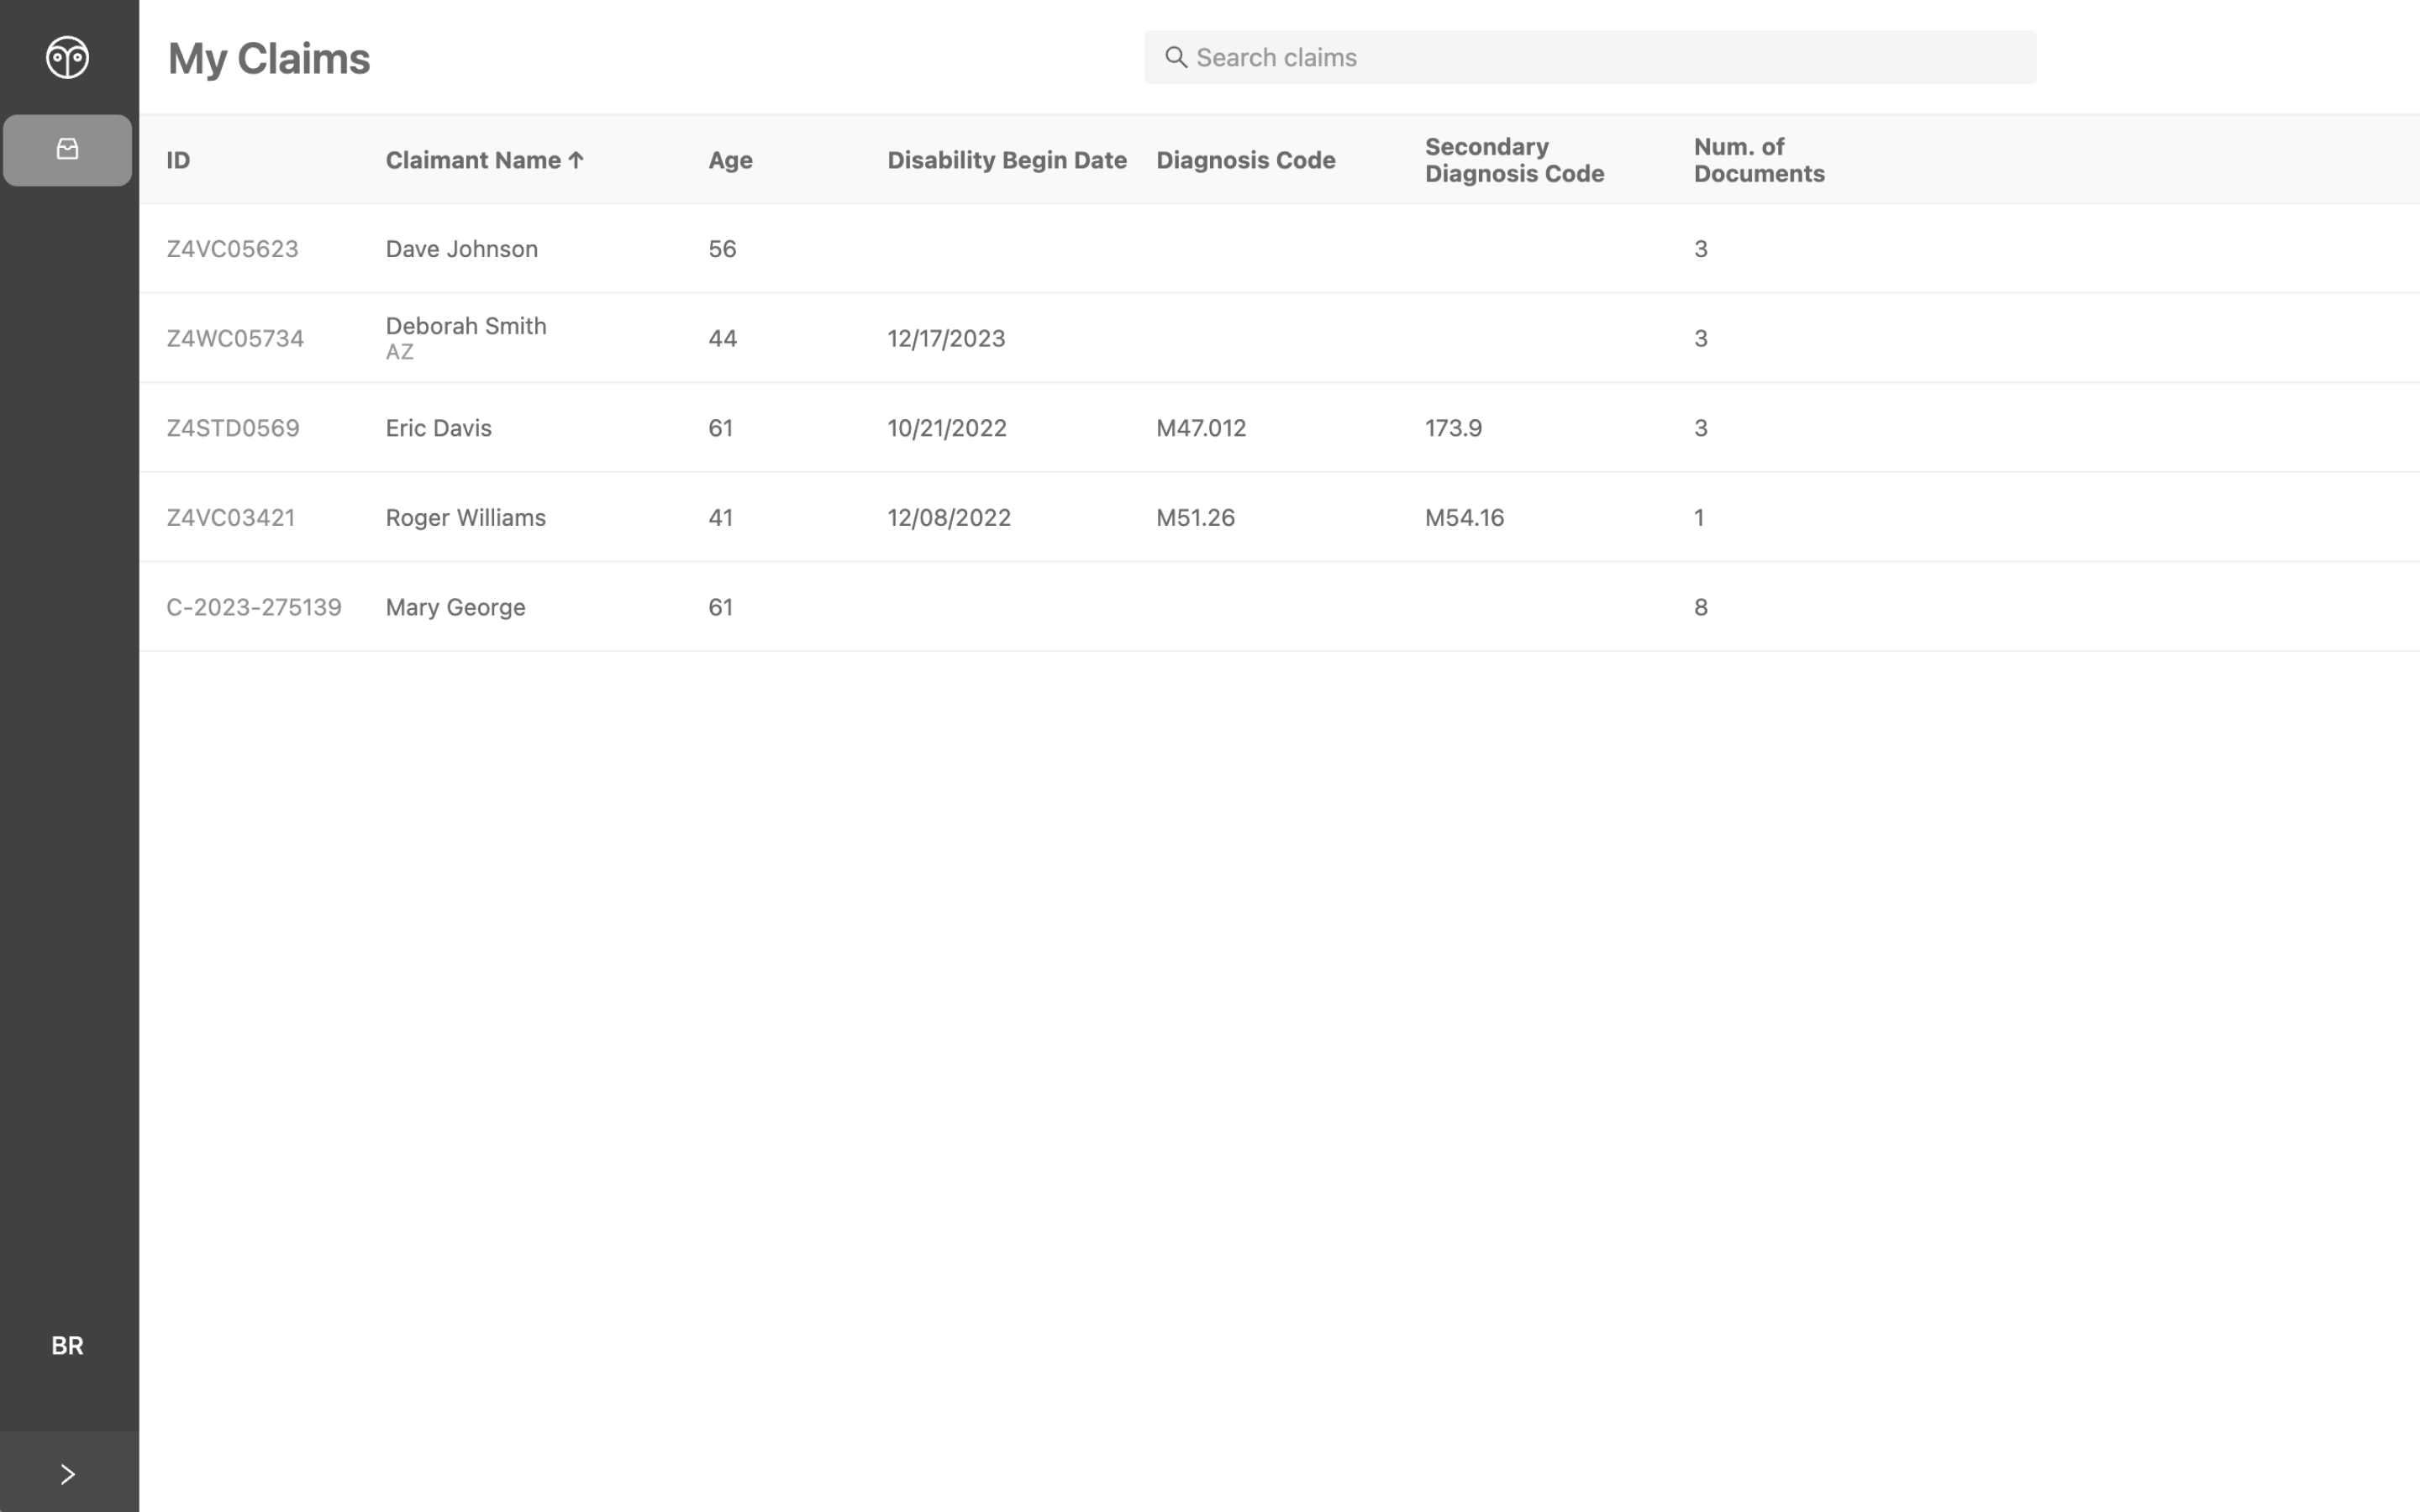Click disability date 10/21/2022
The image size is (2420, 1512).
point(947,428)
